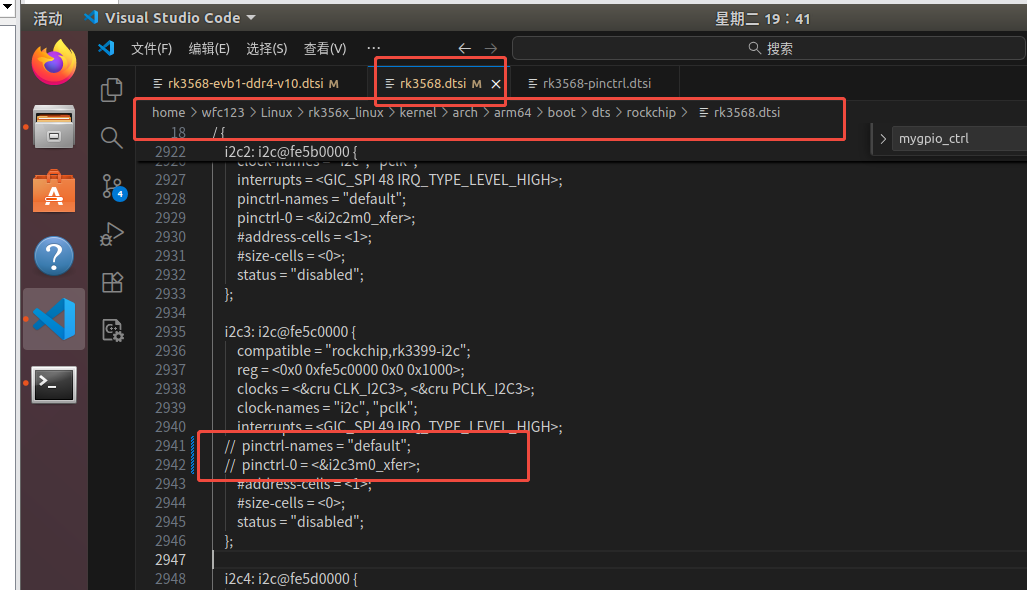Screen dimensions: 1027x590
Task: Open Visual Studio Code app menu dropdown
Action: [x=170, y=18]
